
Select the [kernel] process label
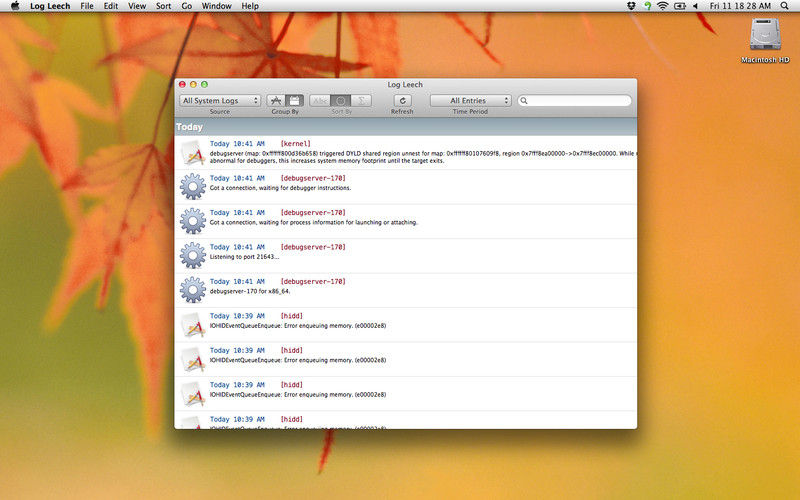click(295, 143)
